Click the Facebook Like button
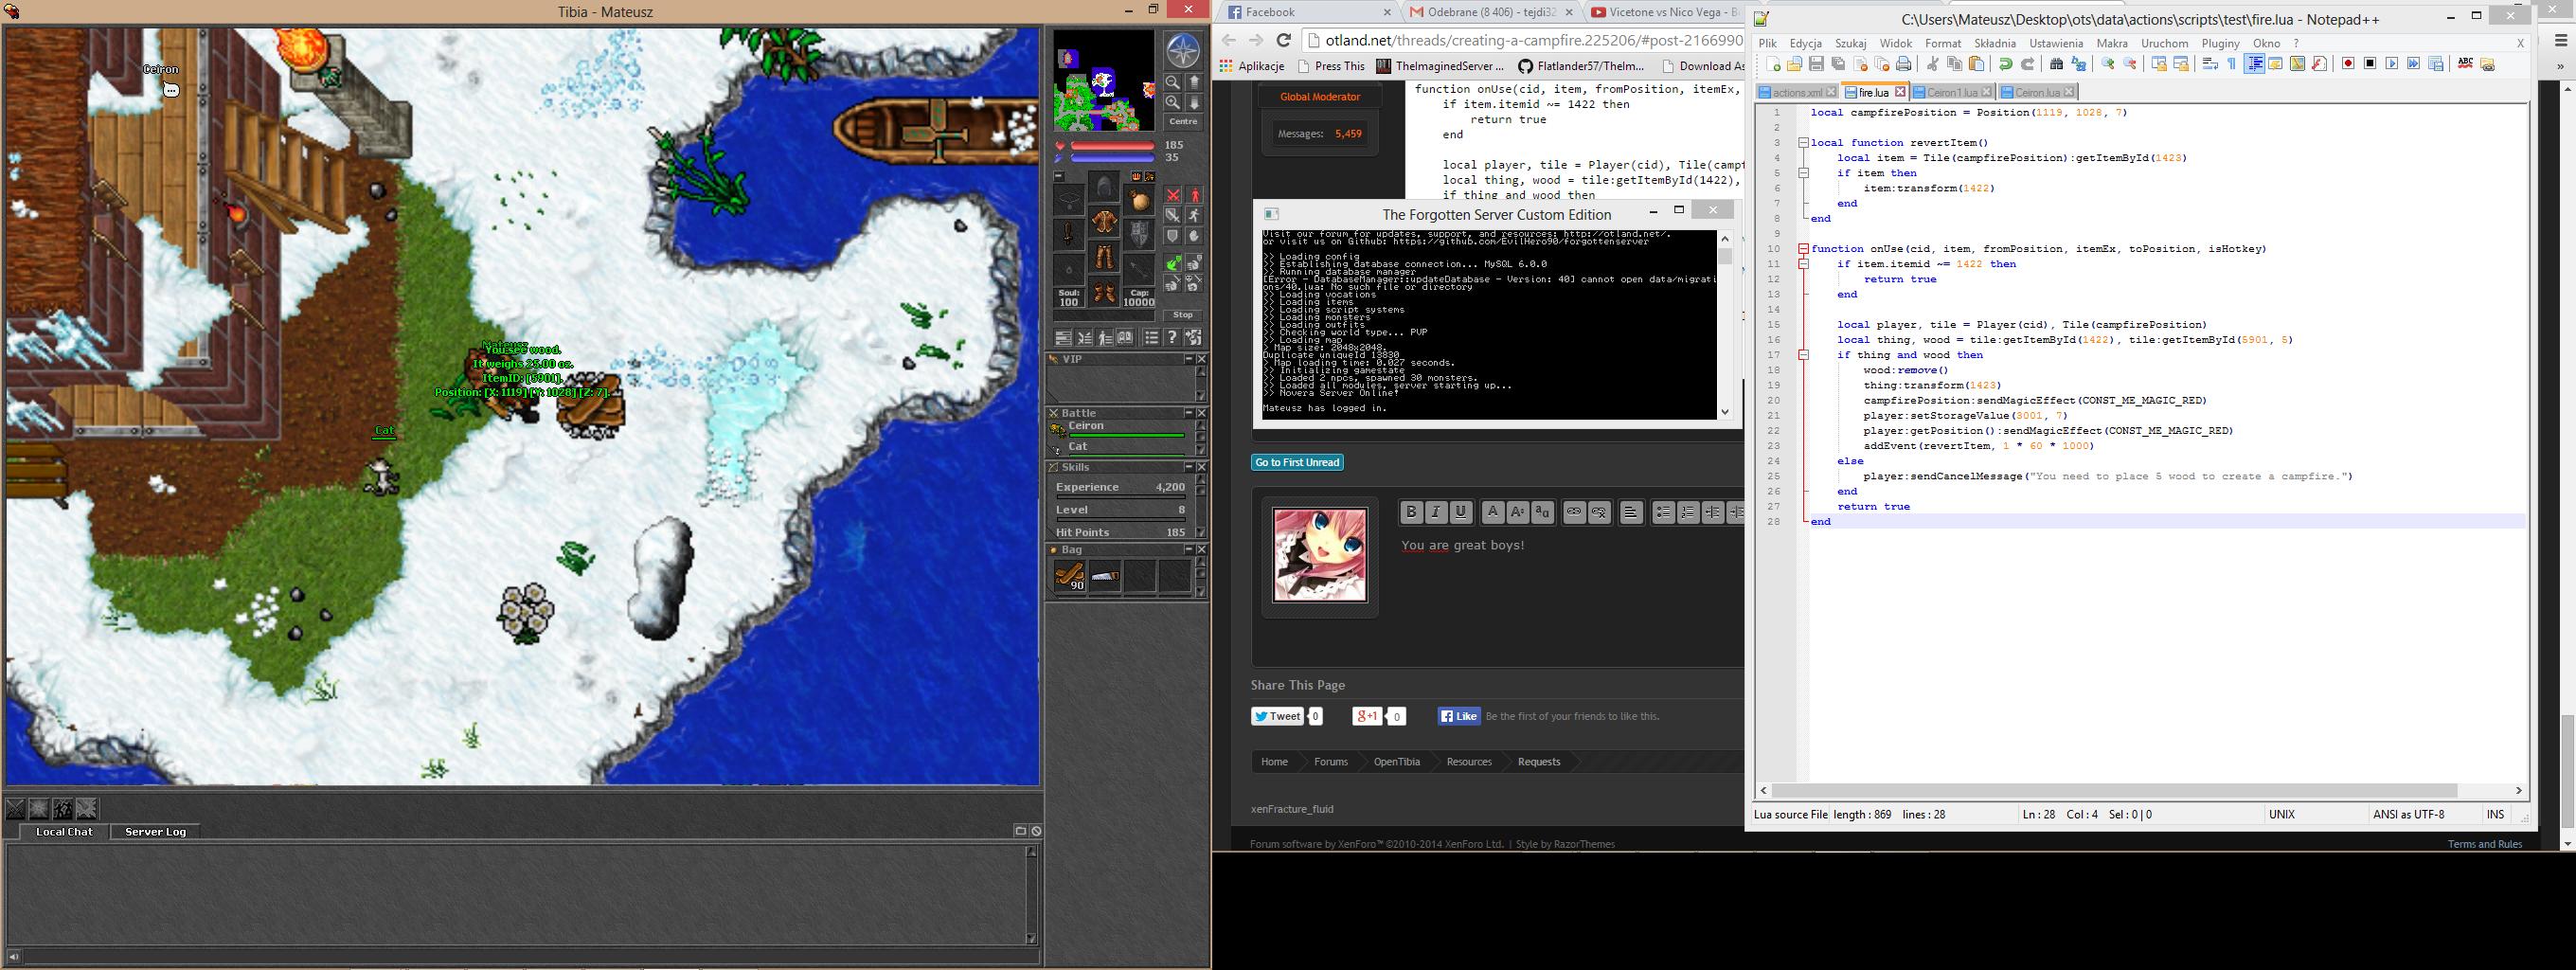The height and width of the screenshot is (970, 2576). [1459, 716]
